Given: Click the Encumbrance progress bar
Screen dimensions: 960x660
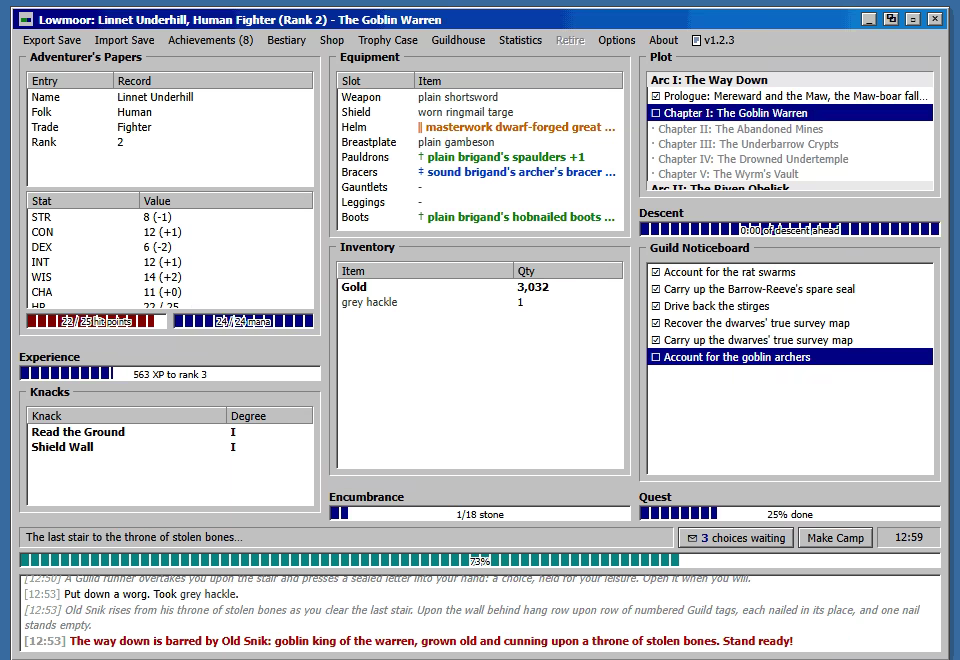Looking at the screenshot, I should [x=479, y=514].
